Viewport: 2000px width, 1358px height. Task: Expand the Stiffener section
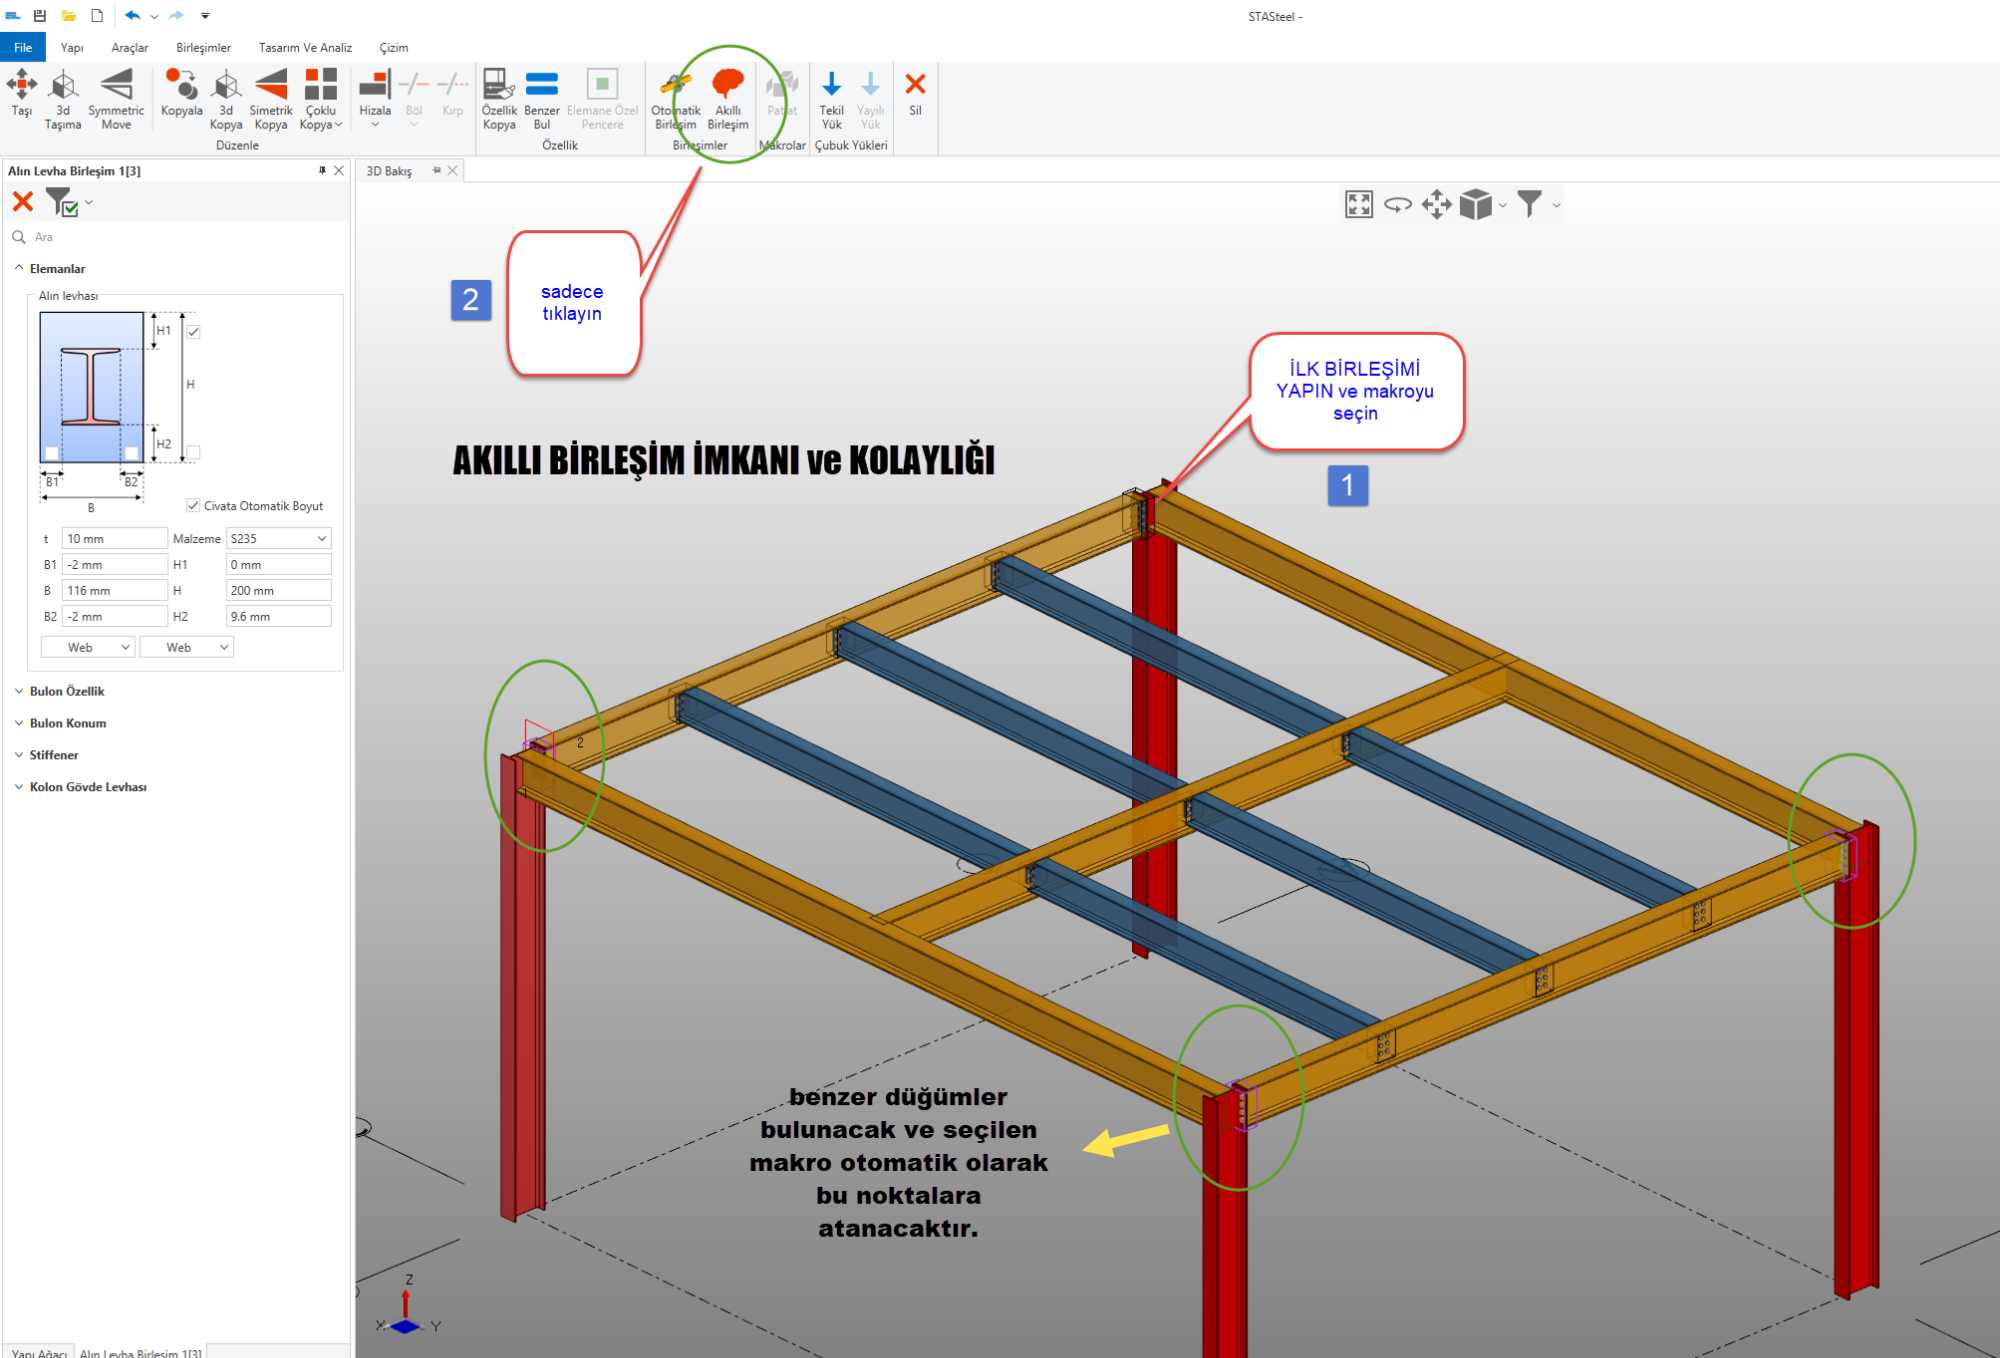pos(53,755)
